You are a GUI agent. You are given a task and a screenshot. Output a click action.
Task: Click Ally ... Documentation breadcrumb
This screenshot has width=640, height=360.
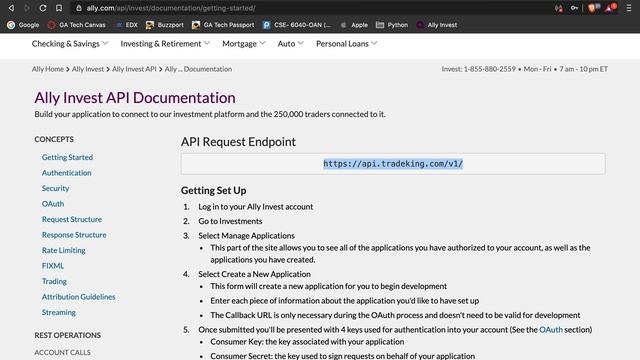click(198, 69)
